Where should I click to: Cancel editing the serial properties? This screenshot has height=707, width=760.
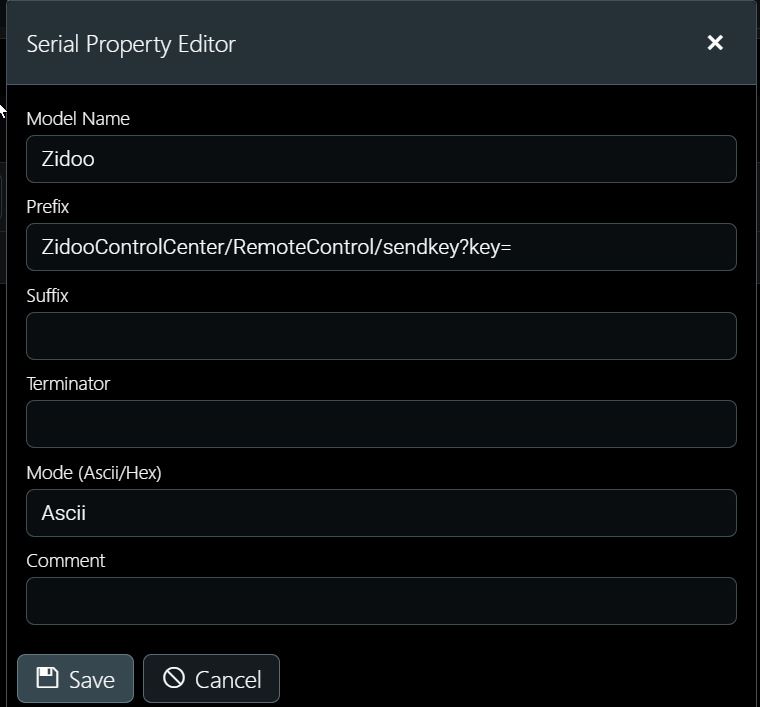click(211, 678)
